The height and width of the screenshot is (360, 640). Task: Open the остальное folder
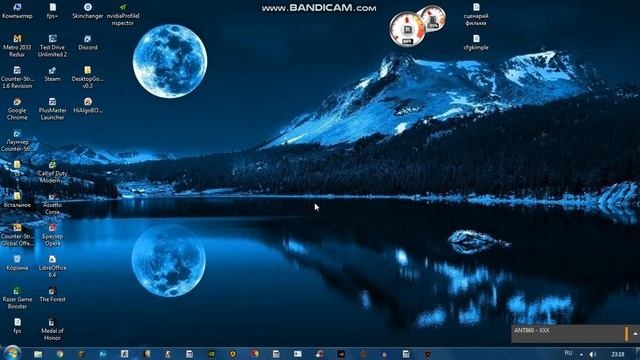[17, 200]
